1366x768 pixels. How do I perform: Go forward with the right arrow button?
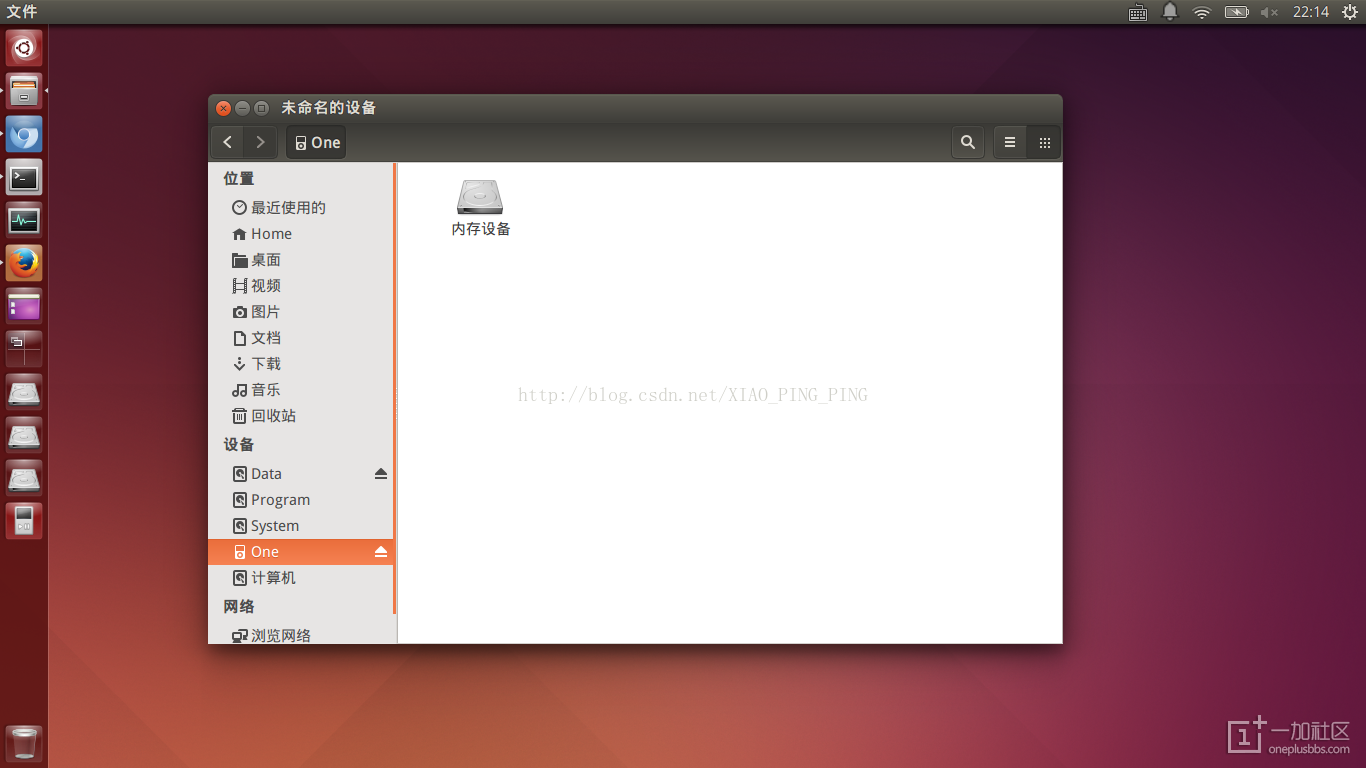(x=261, y=142)
